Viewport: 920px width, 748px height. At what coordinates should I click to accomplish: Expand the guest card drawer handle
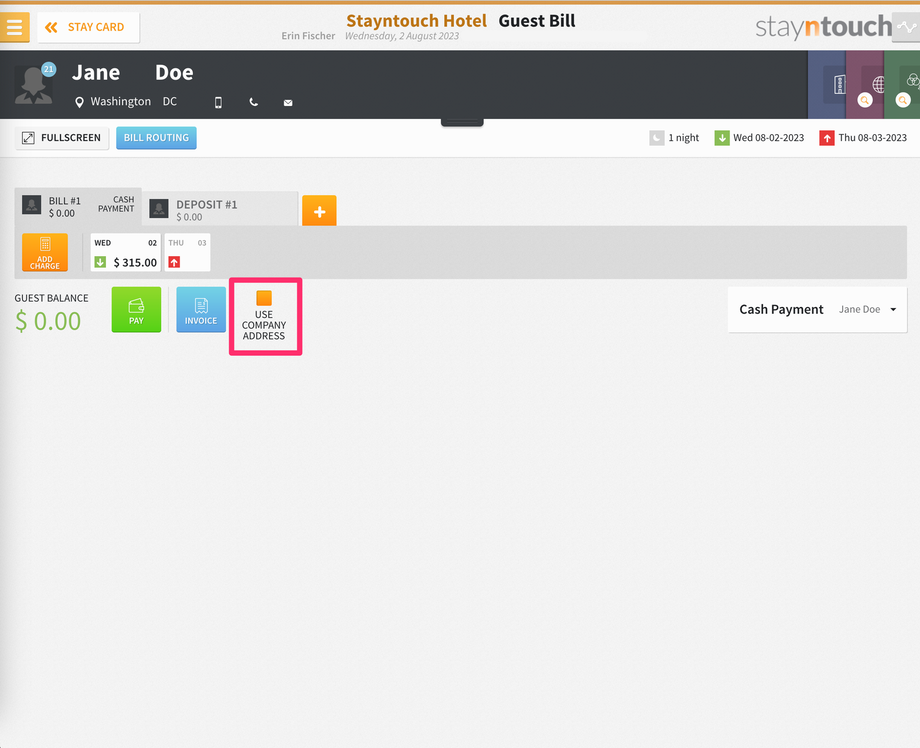coord(462,122)
